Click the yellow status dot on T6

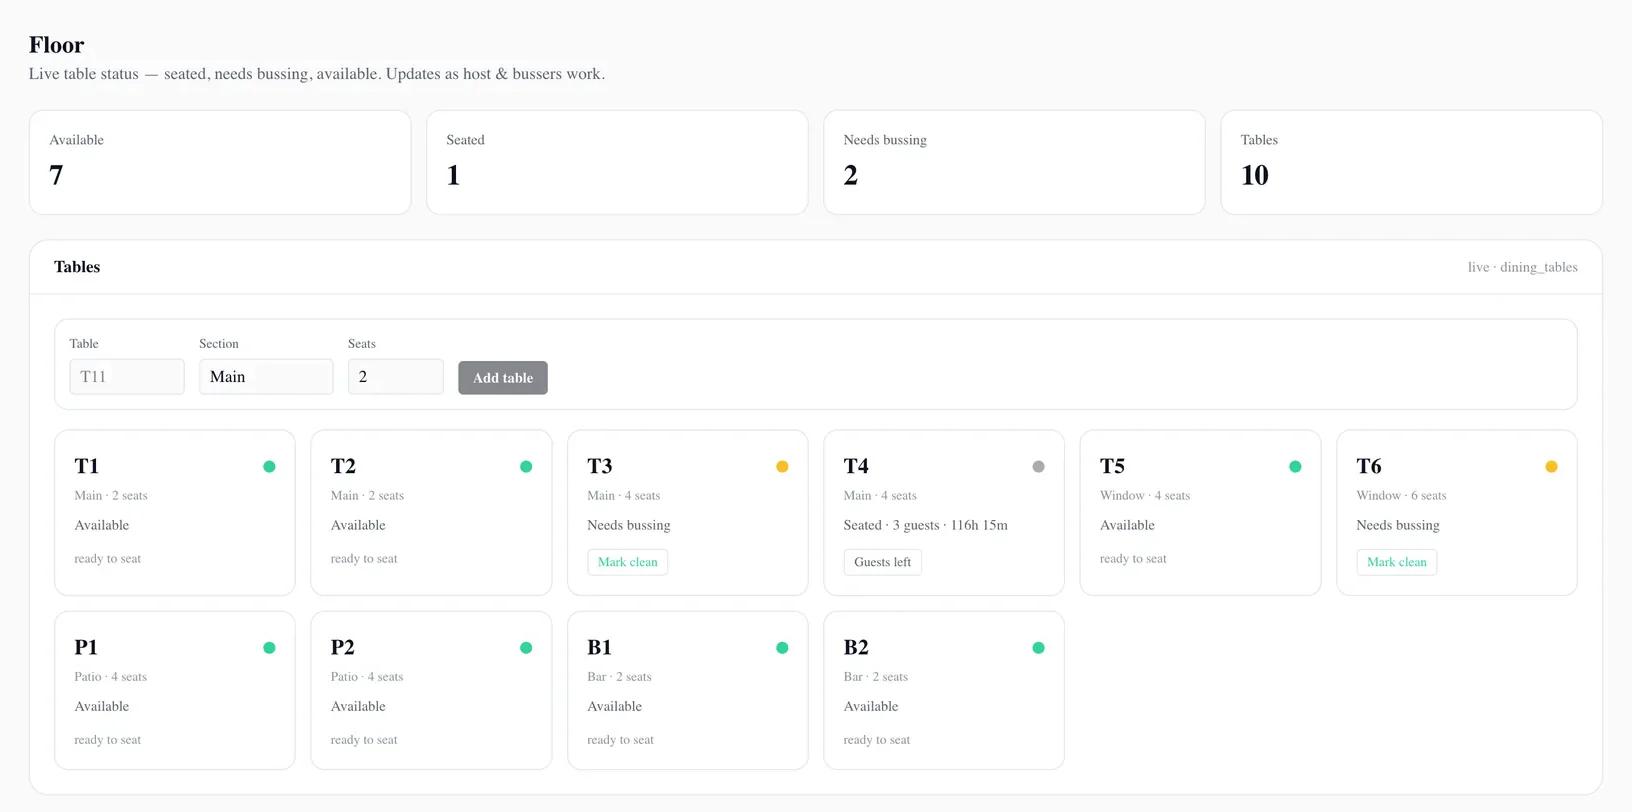tap(1551, 467)
